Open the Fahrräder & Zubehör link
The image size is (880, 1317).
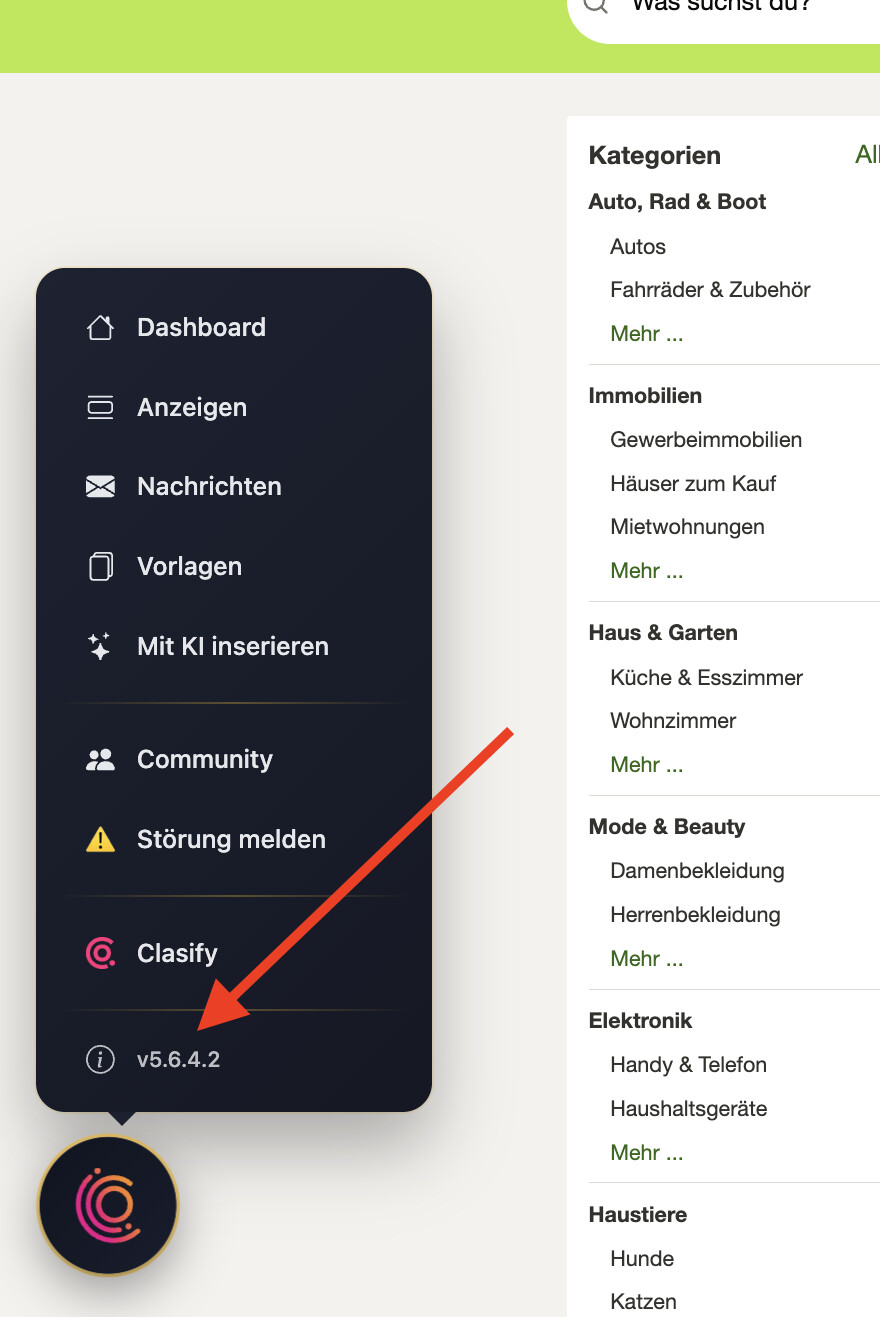coord(710,290)
